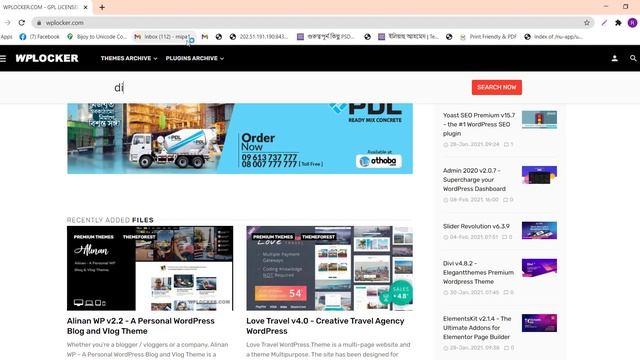
Task: Click Themeforest tag on Love Travel card
Action: pyautogui.click(x=318, y=237)
